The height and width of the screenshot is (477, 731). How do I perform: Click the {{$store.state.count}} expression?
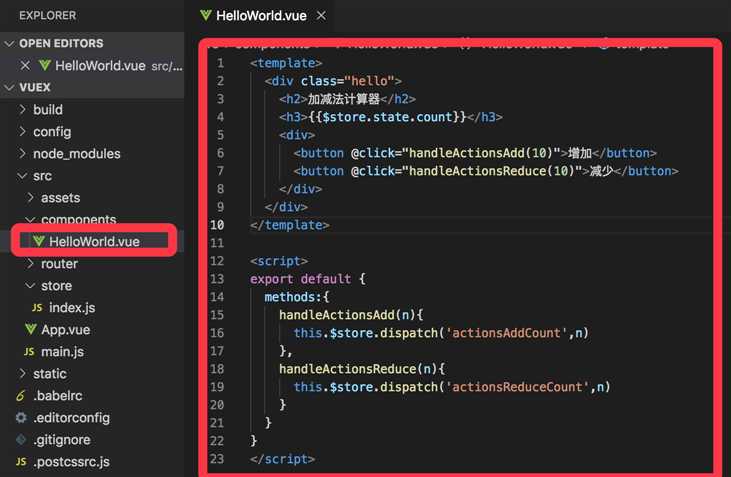(x=387, y=117)
